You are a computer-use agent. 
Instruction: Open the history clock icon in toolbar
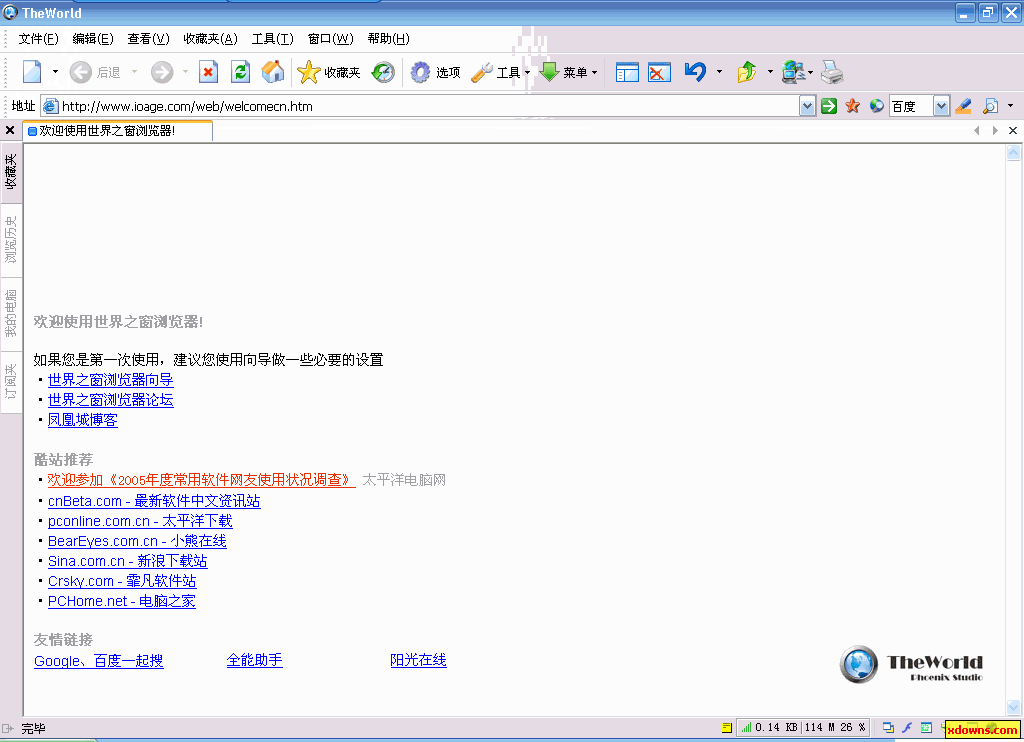point(383,72)
